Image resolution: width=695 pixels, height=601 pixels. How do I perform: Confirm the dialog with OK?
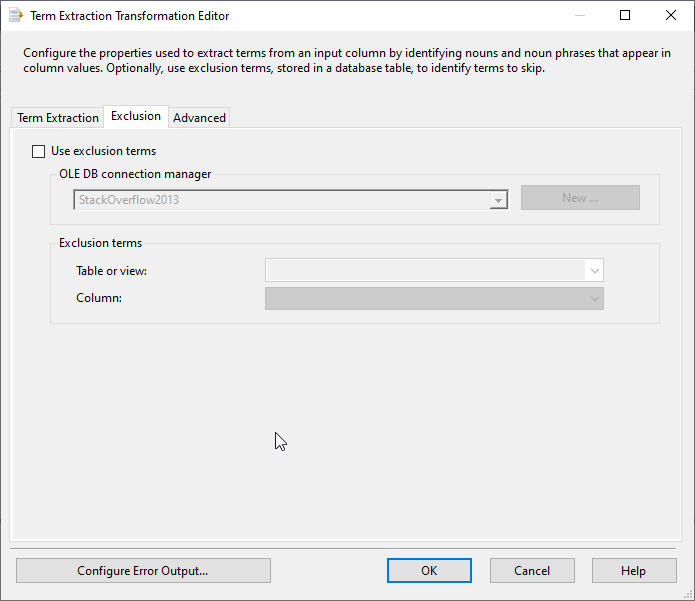(429, 571)
